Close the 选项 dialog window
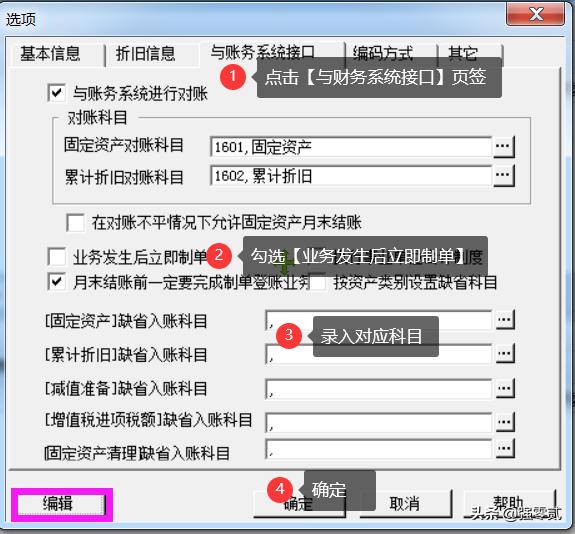The height and width of the screenshot is (534, 575). (535, 14)
